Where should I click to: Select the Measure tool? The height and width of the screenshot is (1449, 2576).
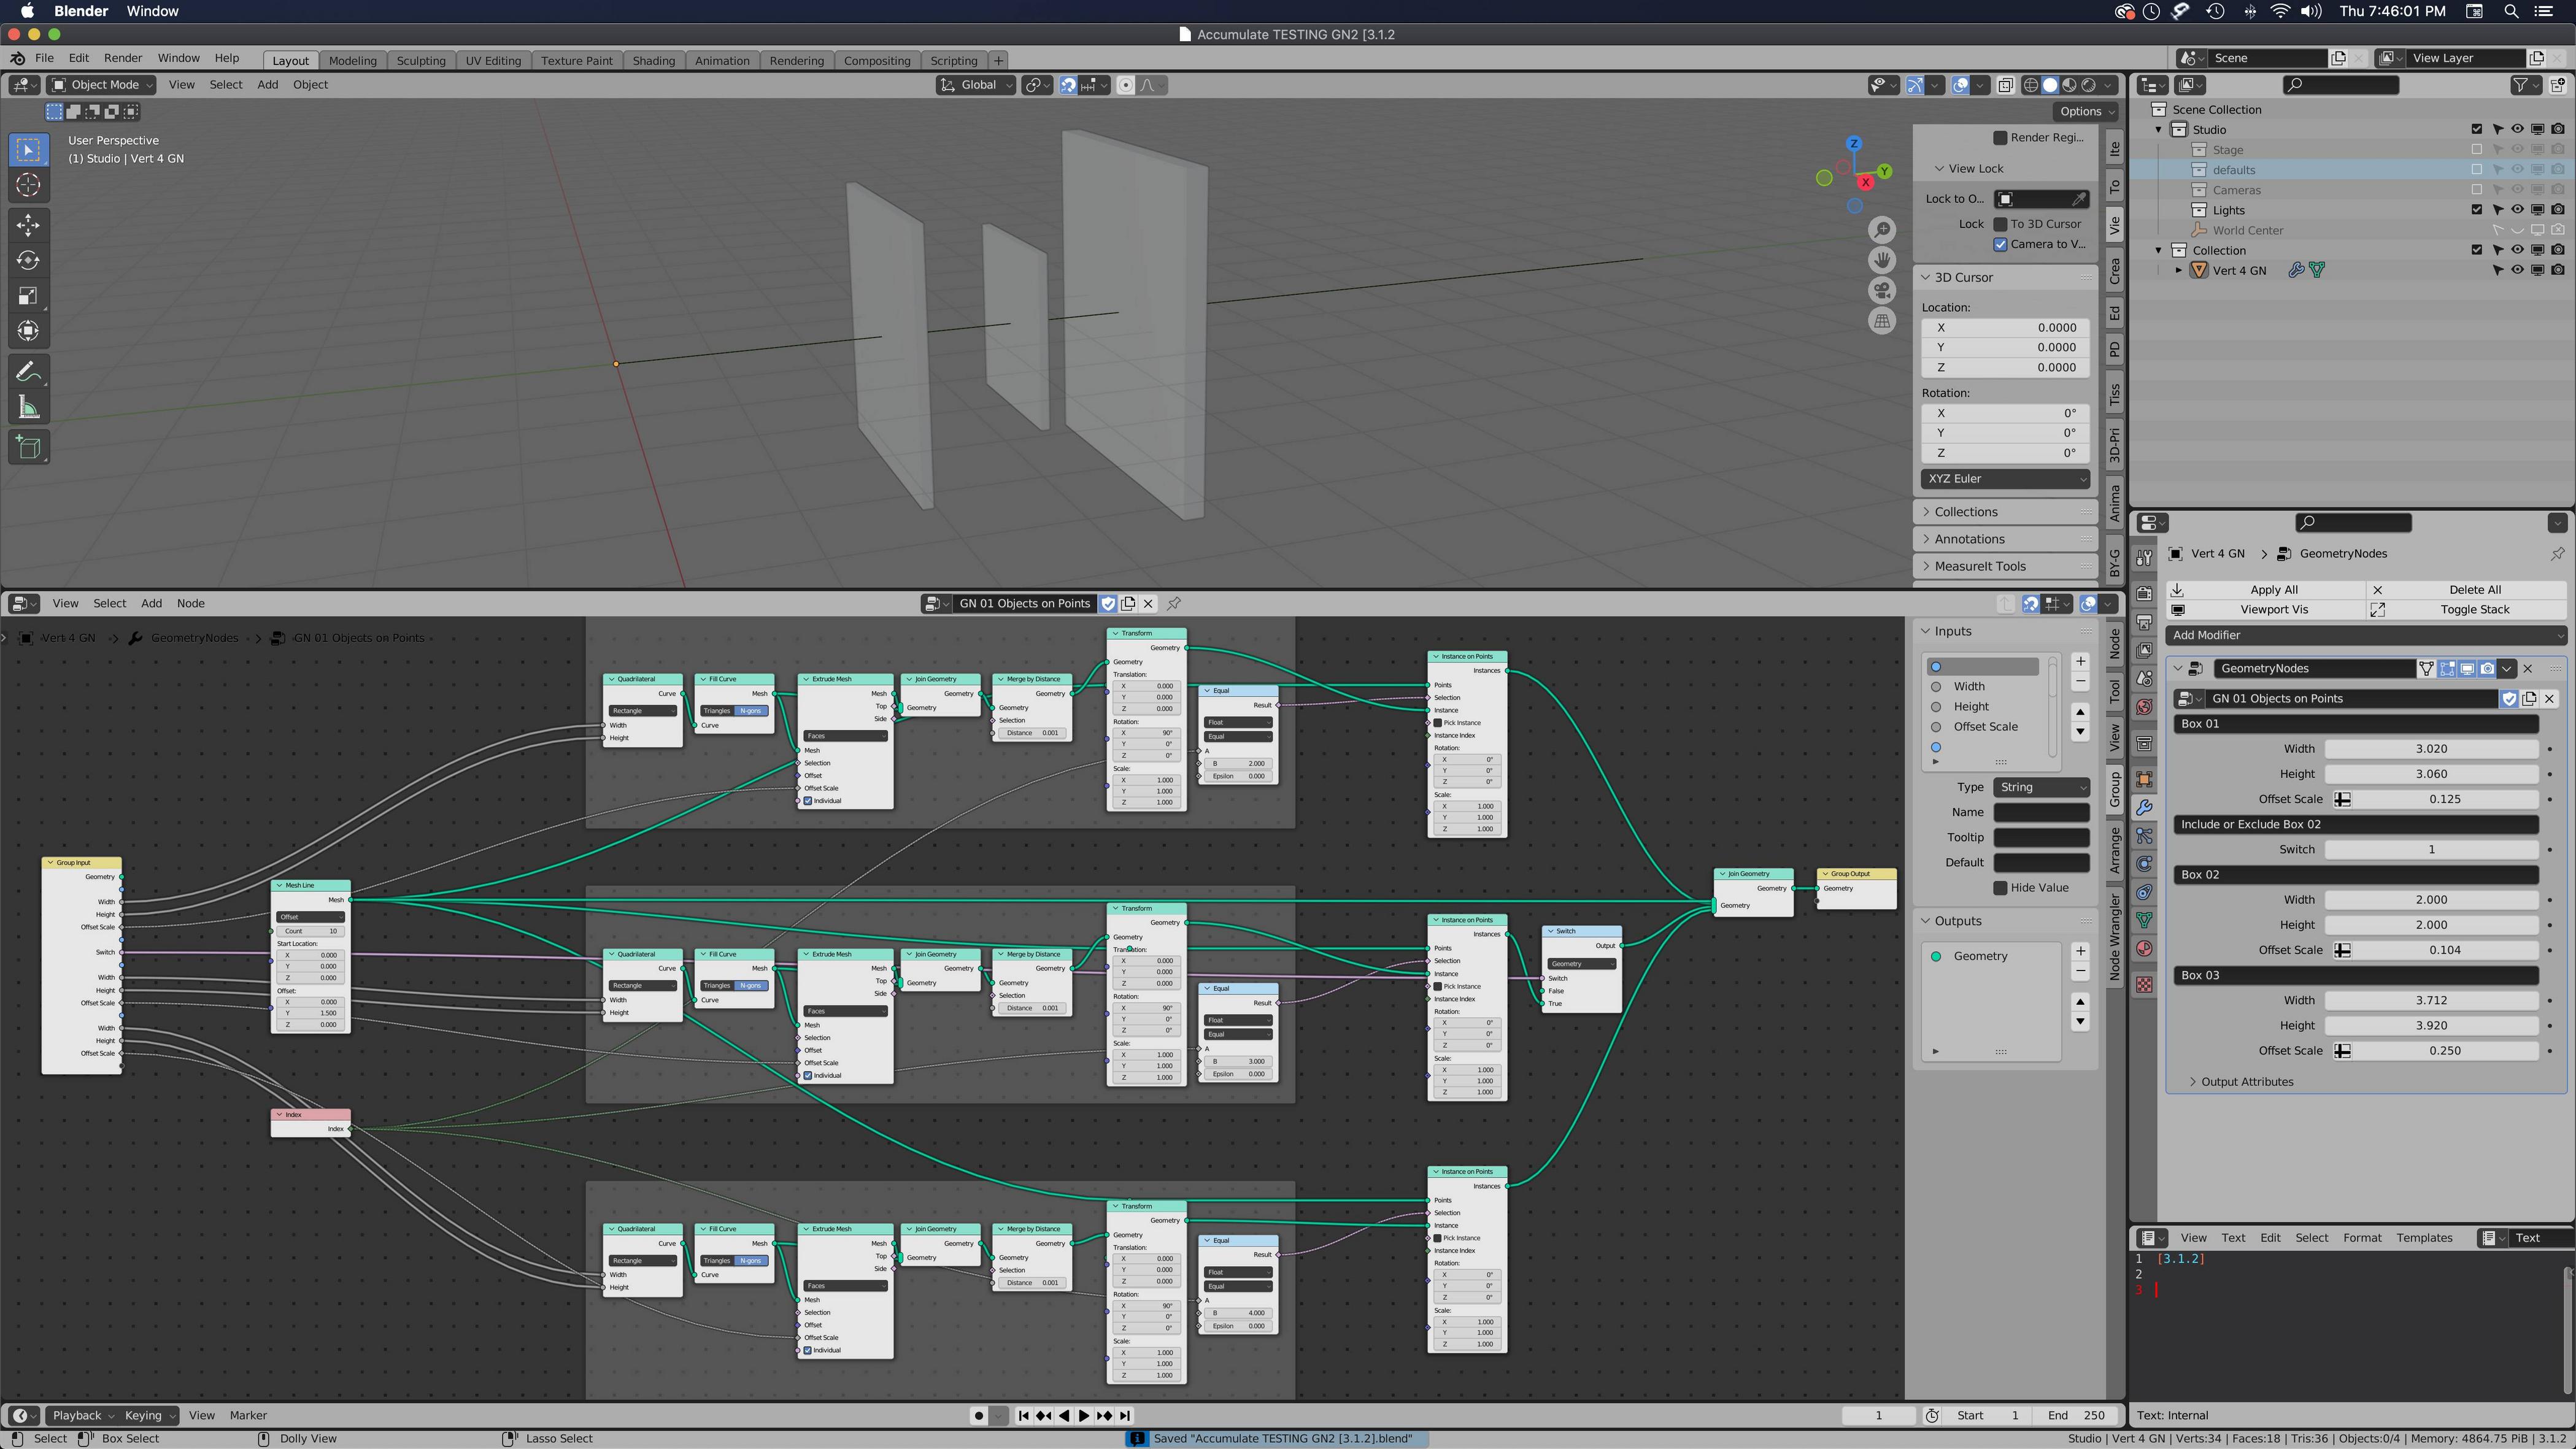point(28,407)
